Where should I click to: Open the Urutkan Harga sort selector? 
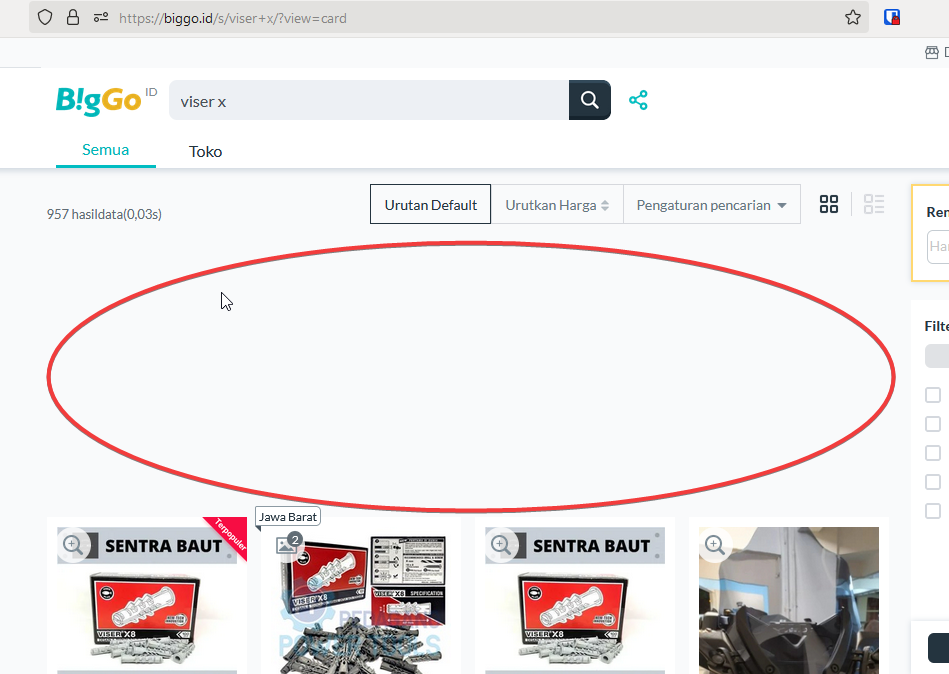[557, 204]
